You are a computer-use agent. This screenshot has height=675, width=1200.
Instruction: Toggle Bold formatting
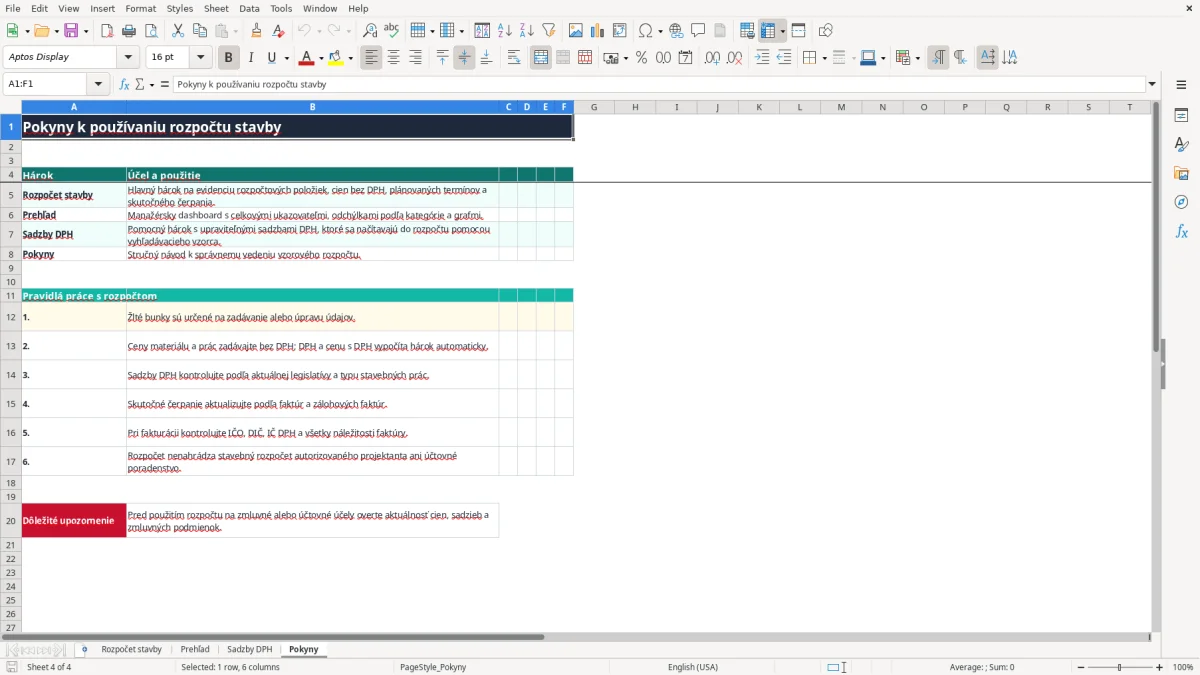pos(229,58)
